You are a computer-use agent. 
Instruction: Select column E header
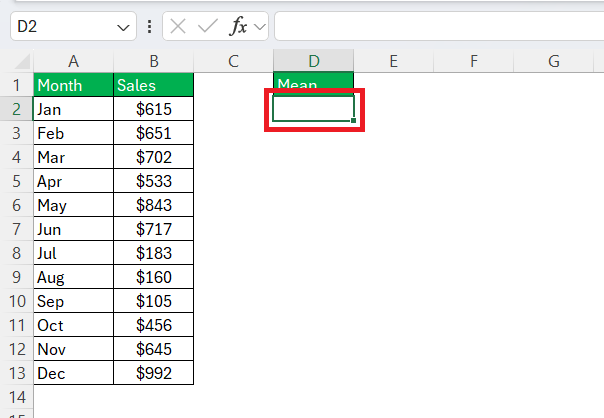[x=393, y=61]
